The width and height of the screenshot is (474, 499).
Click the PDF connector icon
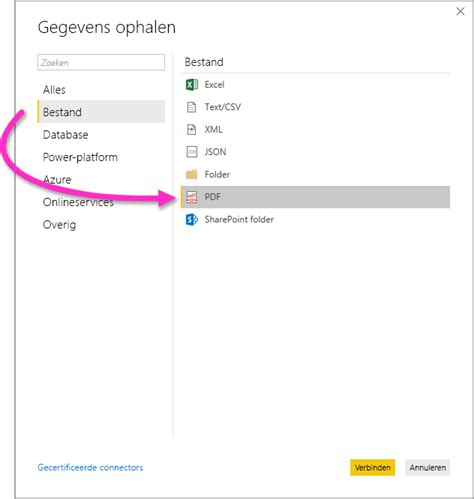pos(192,197)
